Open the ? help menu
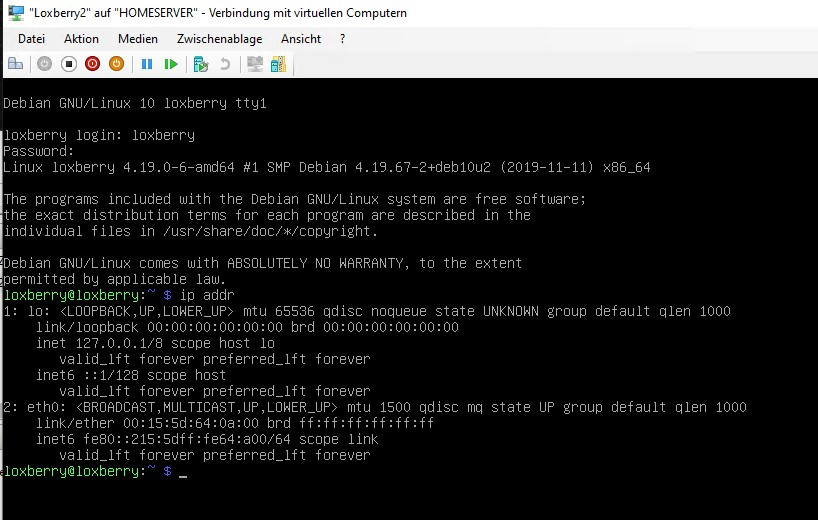The image size is (818, 520). (x=342, y=39)
